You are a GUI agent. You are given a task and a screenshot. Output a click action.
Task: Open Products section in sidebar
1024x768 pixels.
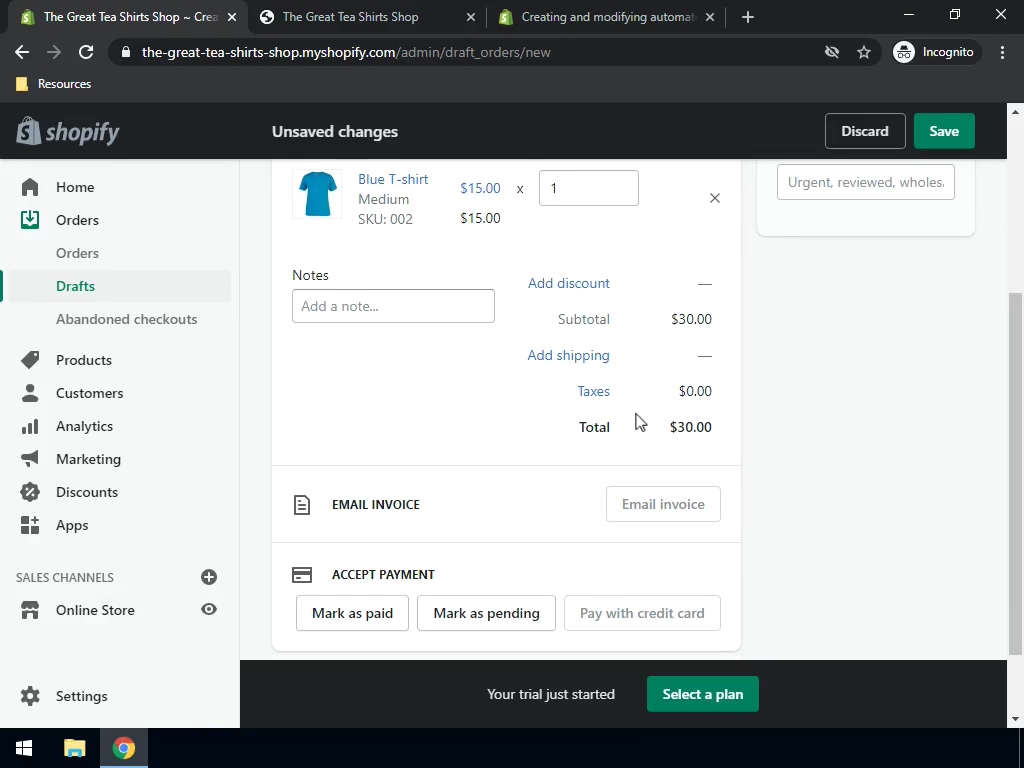(x=84, y=360)
